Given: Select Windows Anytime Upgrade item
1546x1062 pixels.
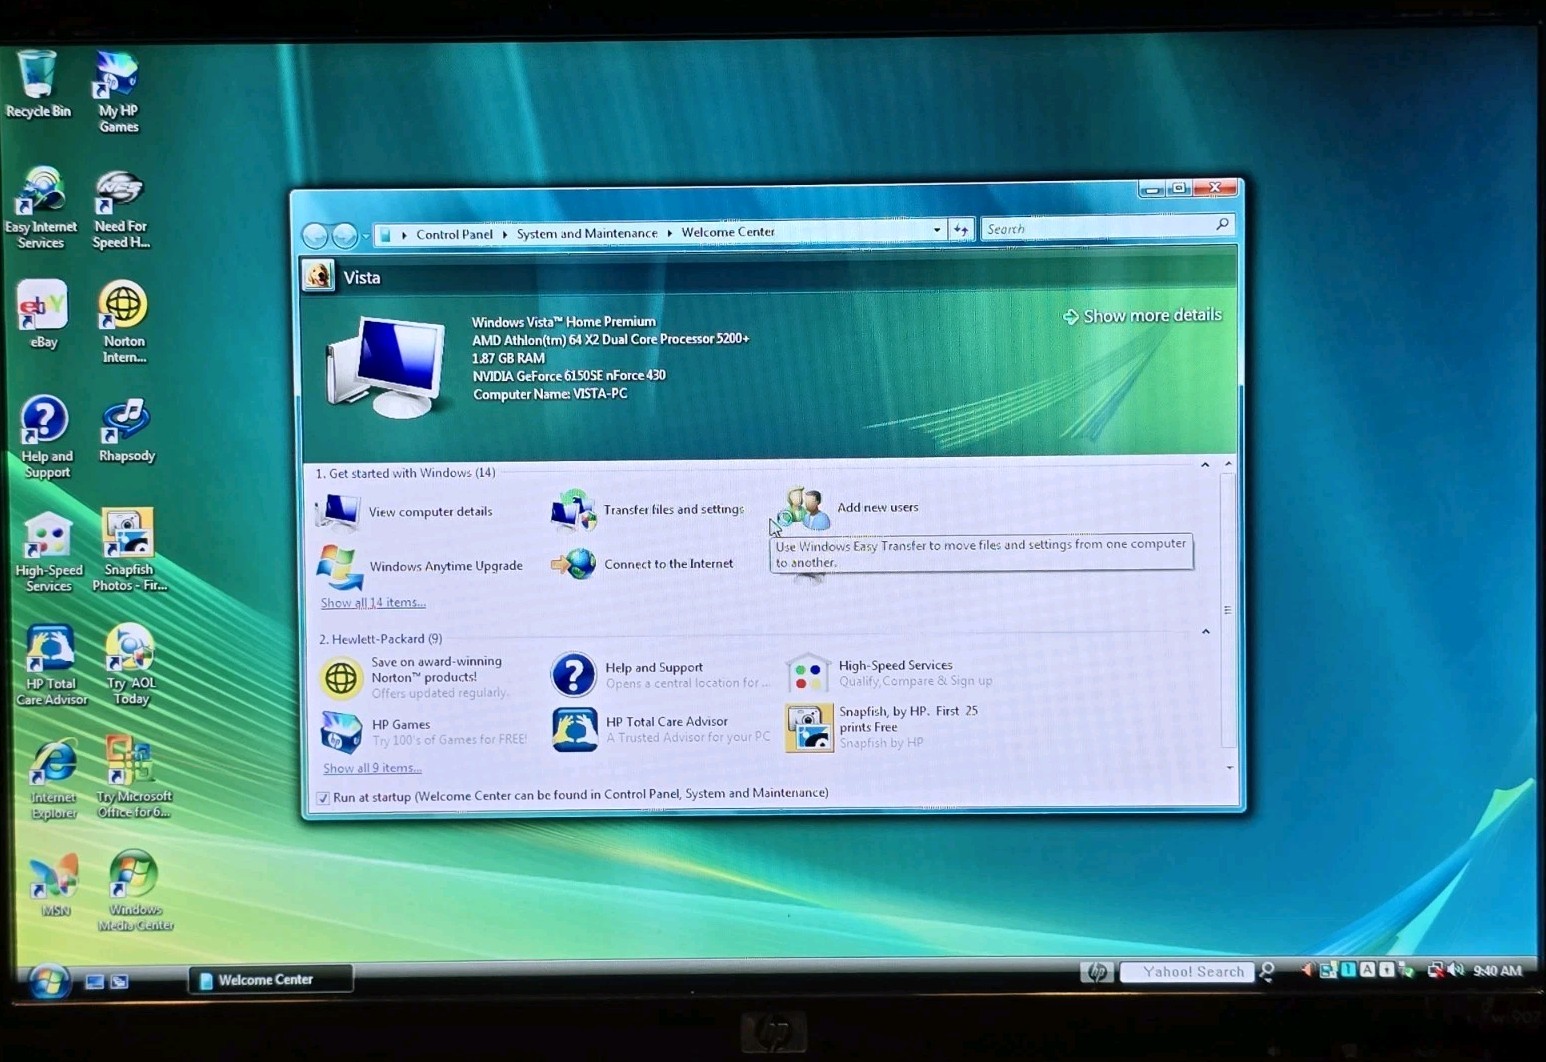Looking at the screenshot, I should (x=420, y=566).
